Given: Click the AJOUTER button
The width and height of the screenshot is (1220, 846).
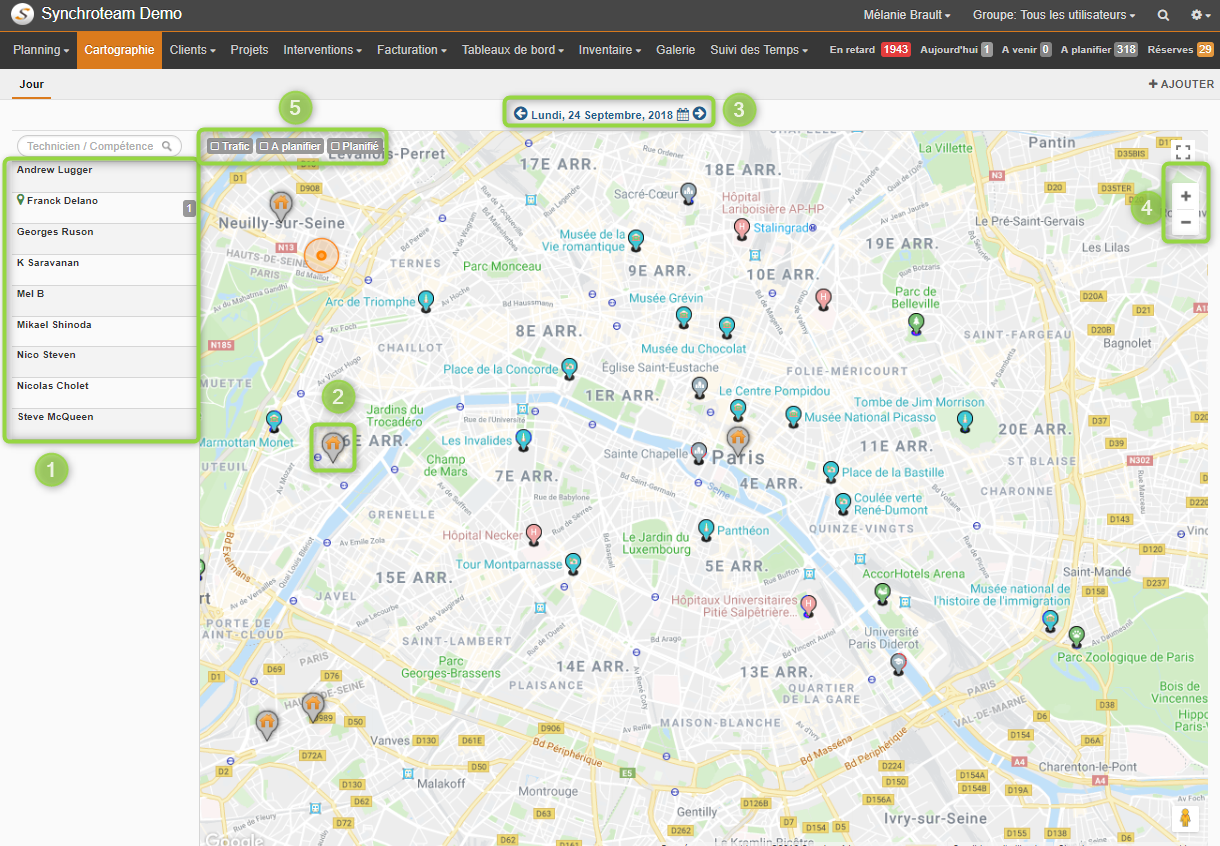Looking at the screenshot, I should (1181, 85).
